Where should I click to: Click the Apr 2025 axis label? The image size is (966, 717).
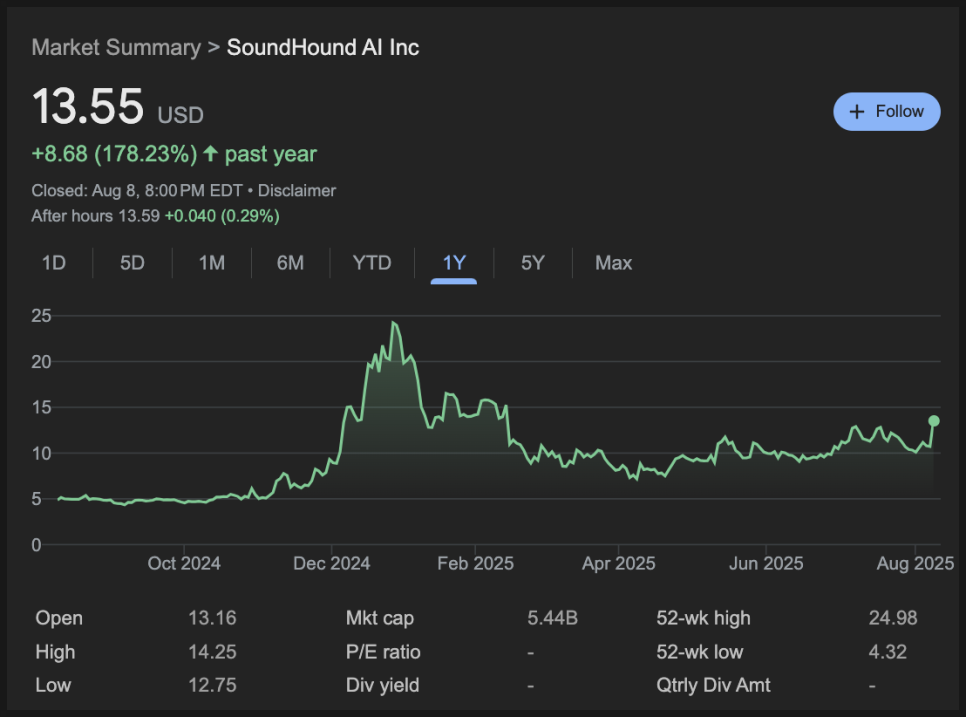pyautogui.click(x=619, y=563)
